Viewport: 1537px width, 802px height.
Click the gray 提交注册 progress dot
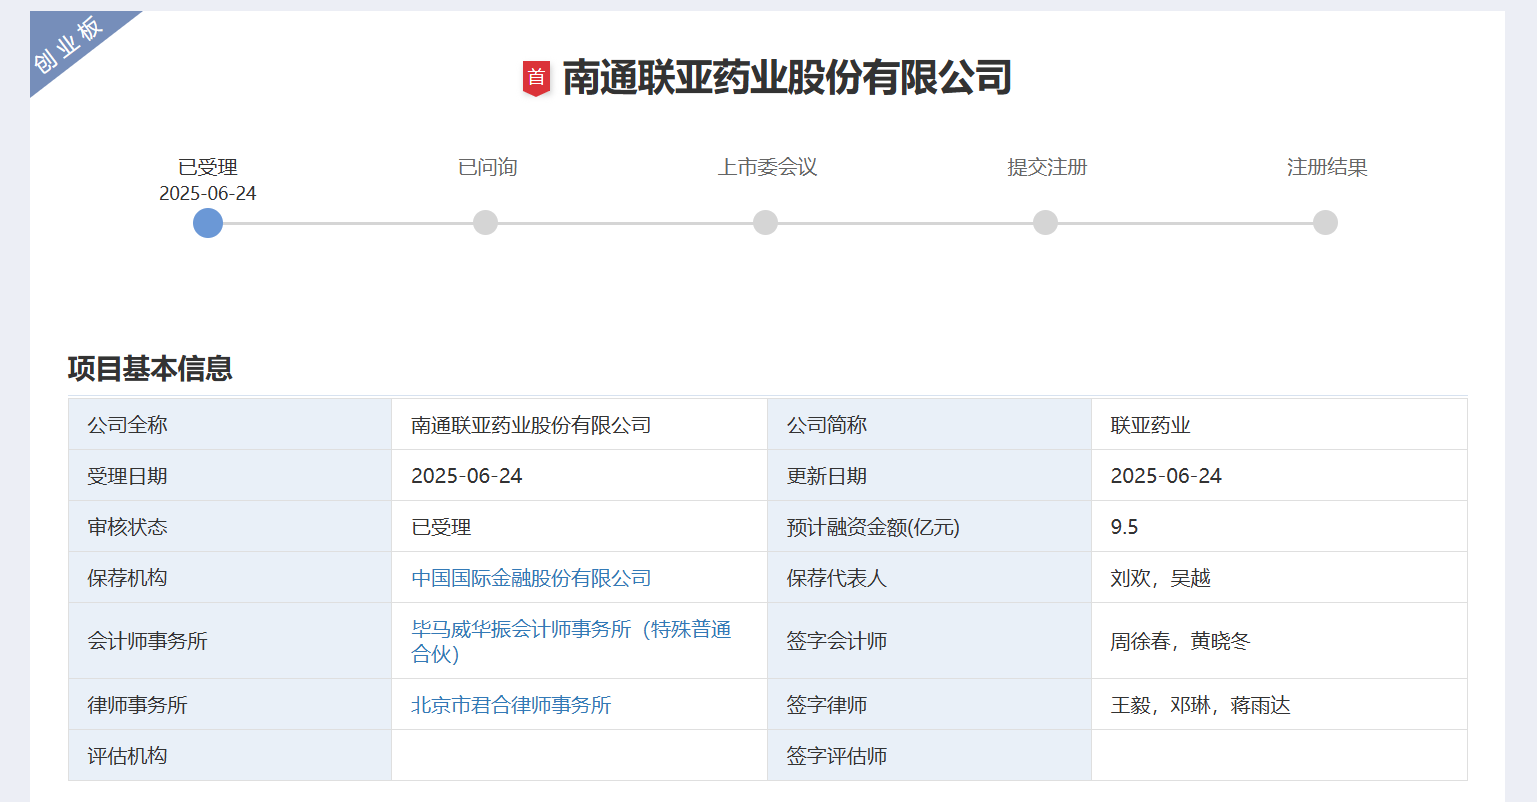[x=1045, y=223]
